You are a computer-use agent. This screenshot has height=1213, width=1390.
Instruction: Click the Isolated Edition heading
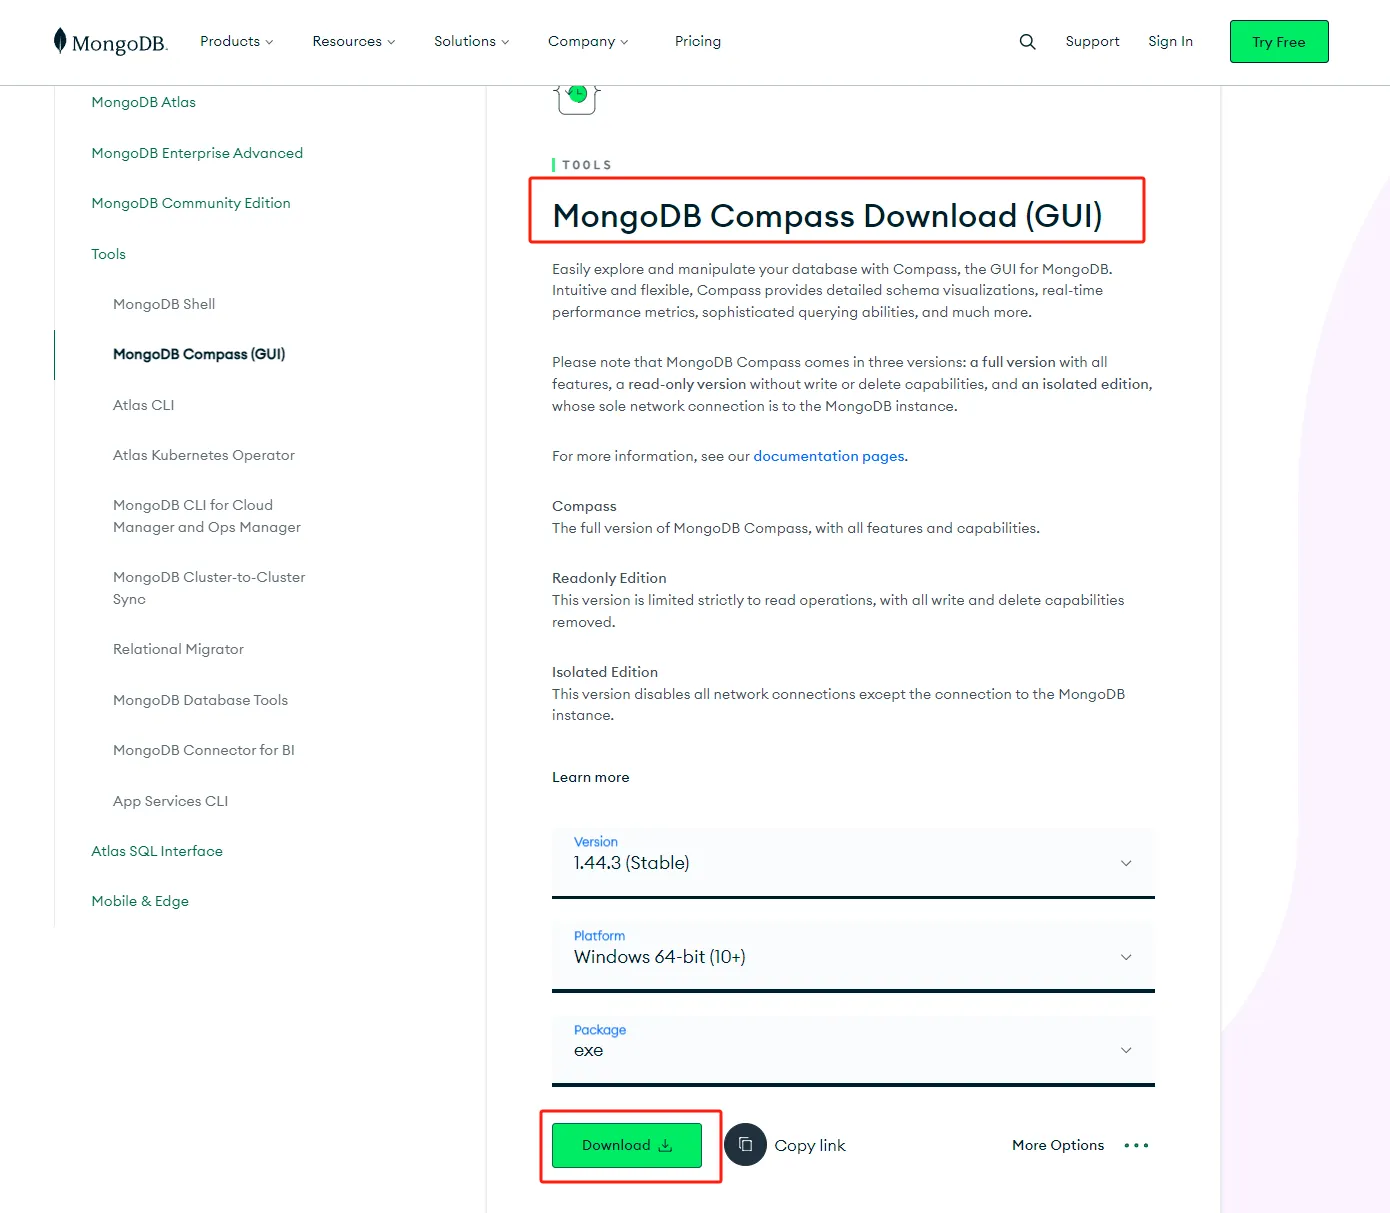605,672
